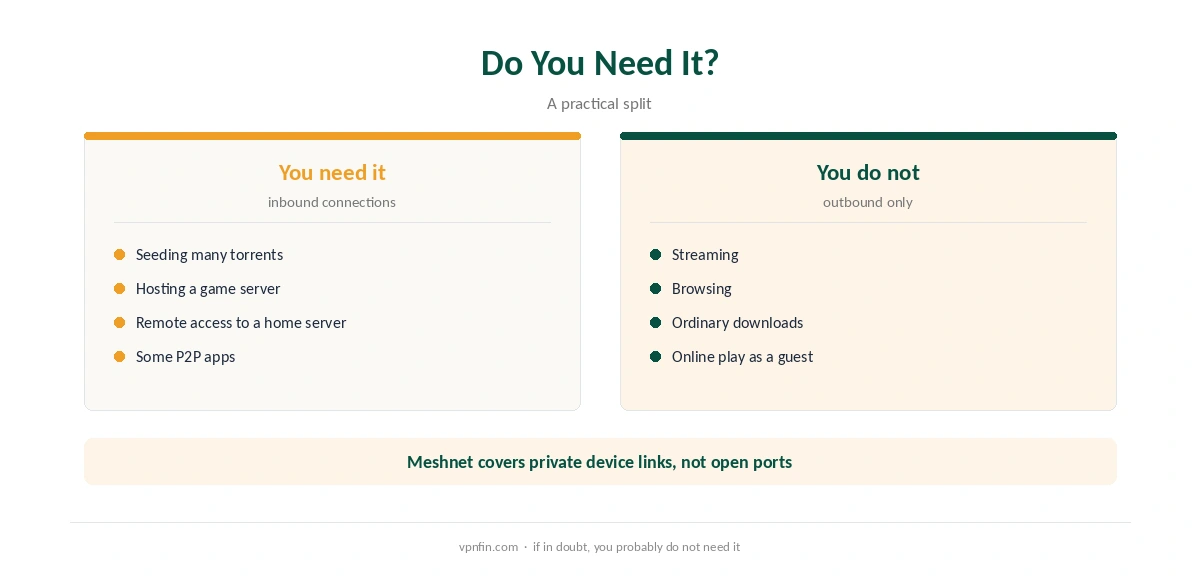1200x576 pixels.
Task: Select "Online play as a guest"
Action: tap(742, 357)
